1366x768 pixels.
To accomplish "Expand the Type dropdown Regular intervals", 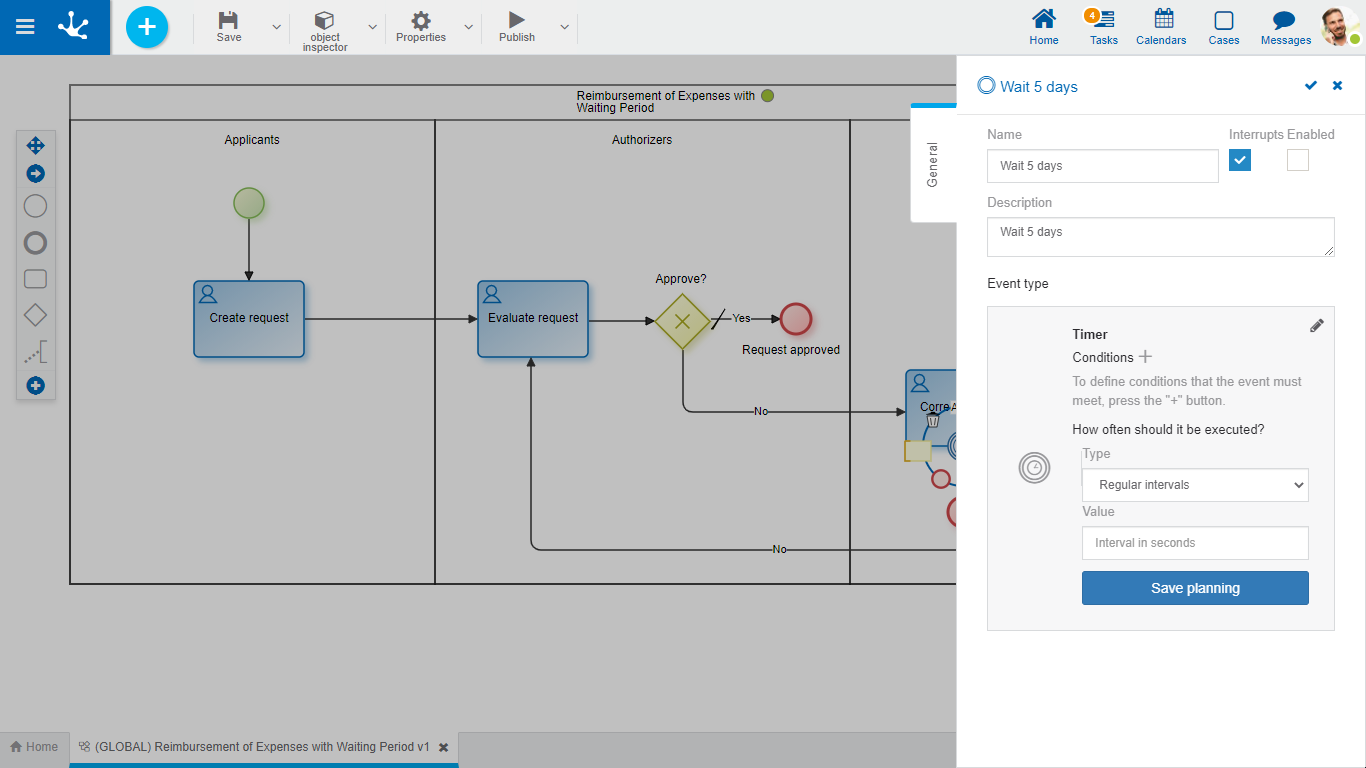I will [x=1195, y=485].
